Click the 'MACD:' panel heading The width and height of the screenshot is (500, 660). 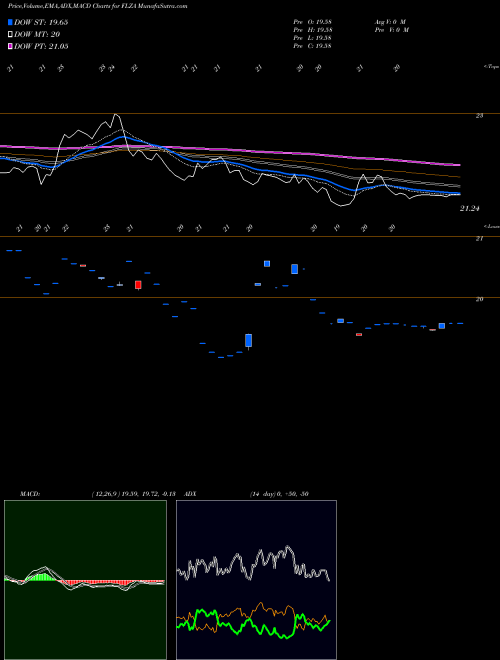click(x=29, y=494)
